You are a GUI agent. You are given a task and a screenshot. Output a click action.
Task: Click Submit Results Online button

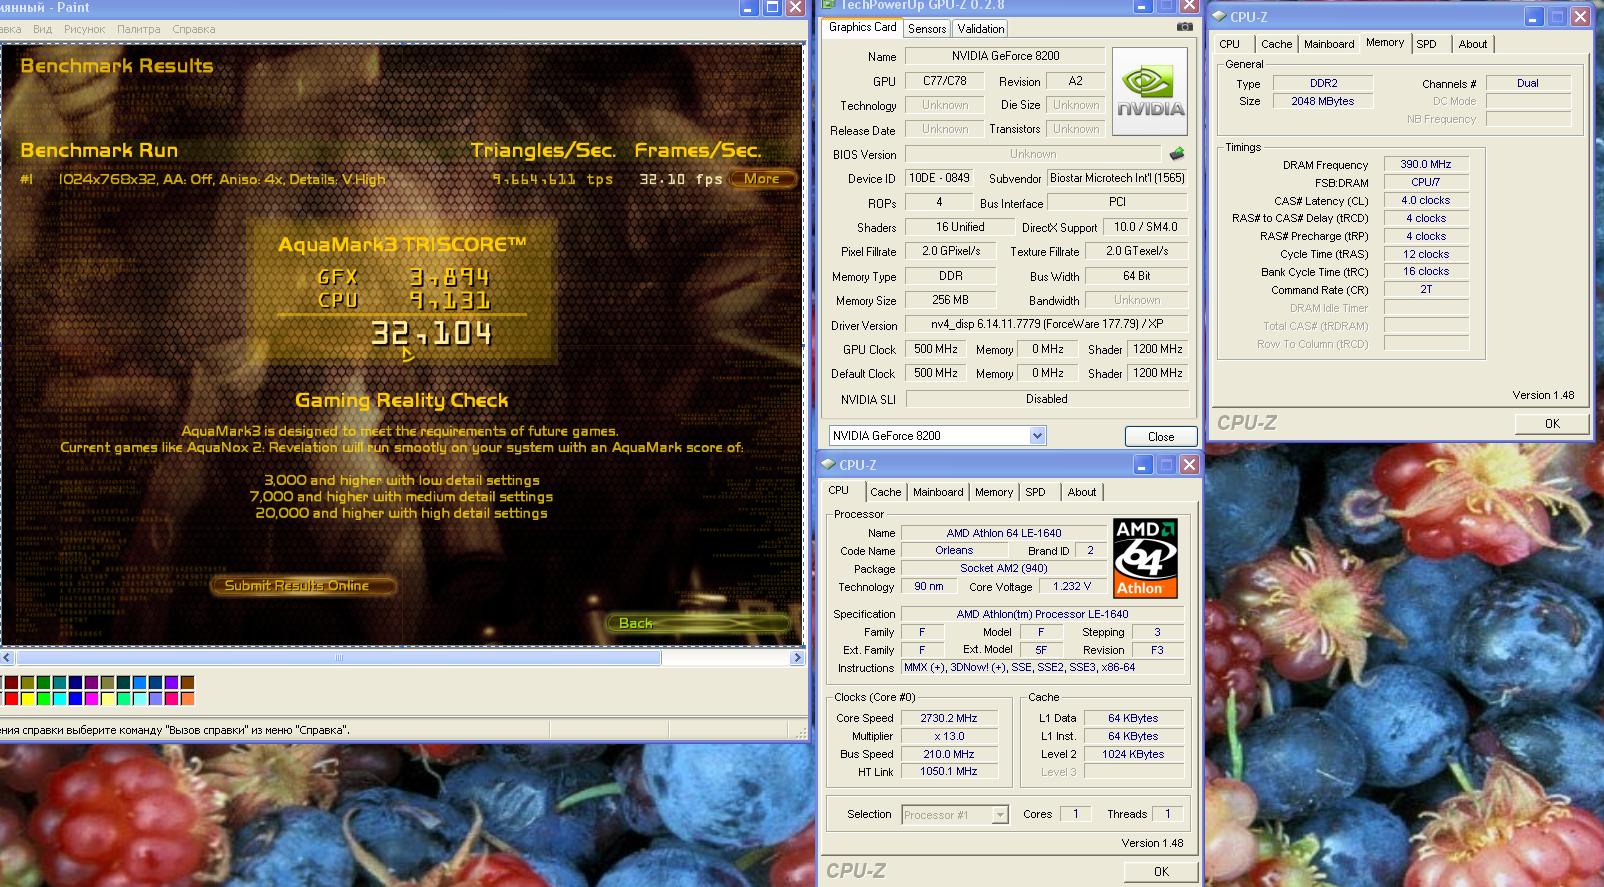[302, 586]
